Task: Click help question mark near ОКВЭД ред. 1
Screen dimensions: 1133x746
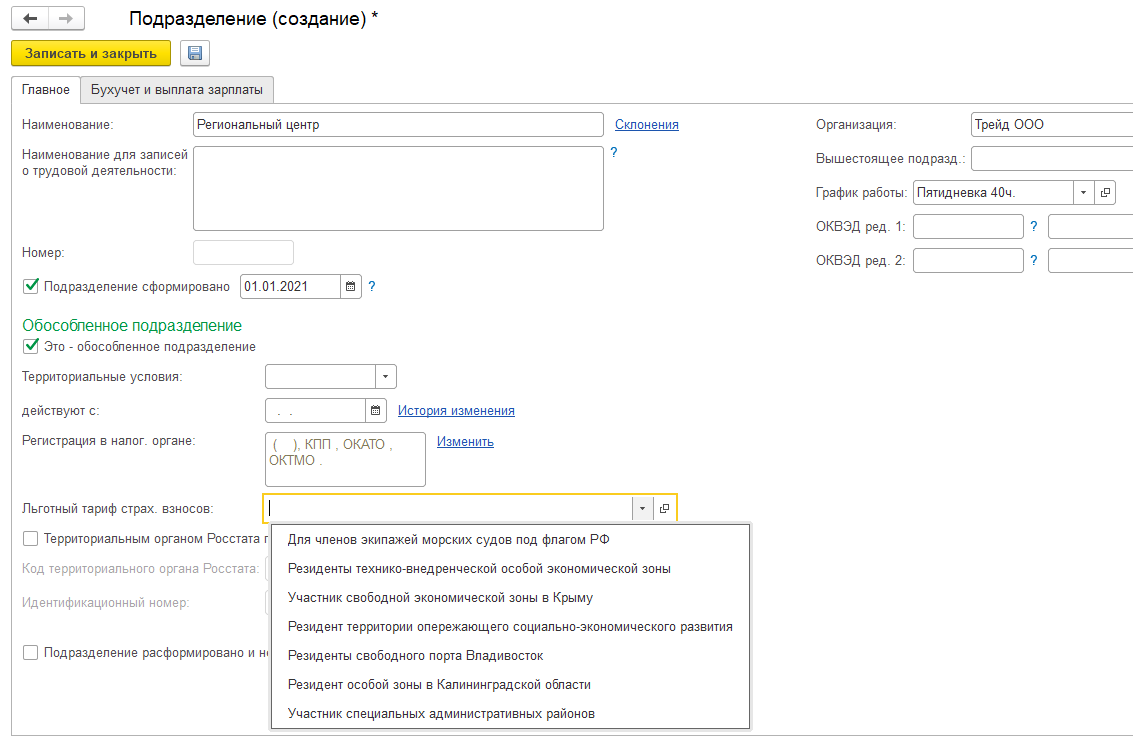Action: 1034,226
